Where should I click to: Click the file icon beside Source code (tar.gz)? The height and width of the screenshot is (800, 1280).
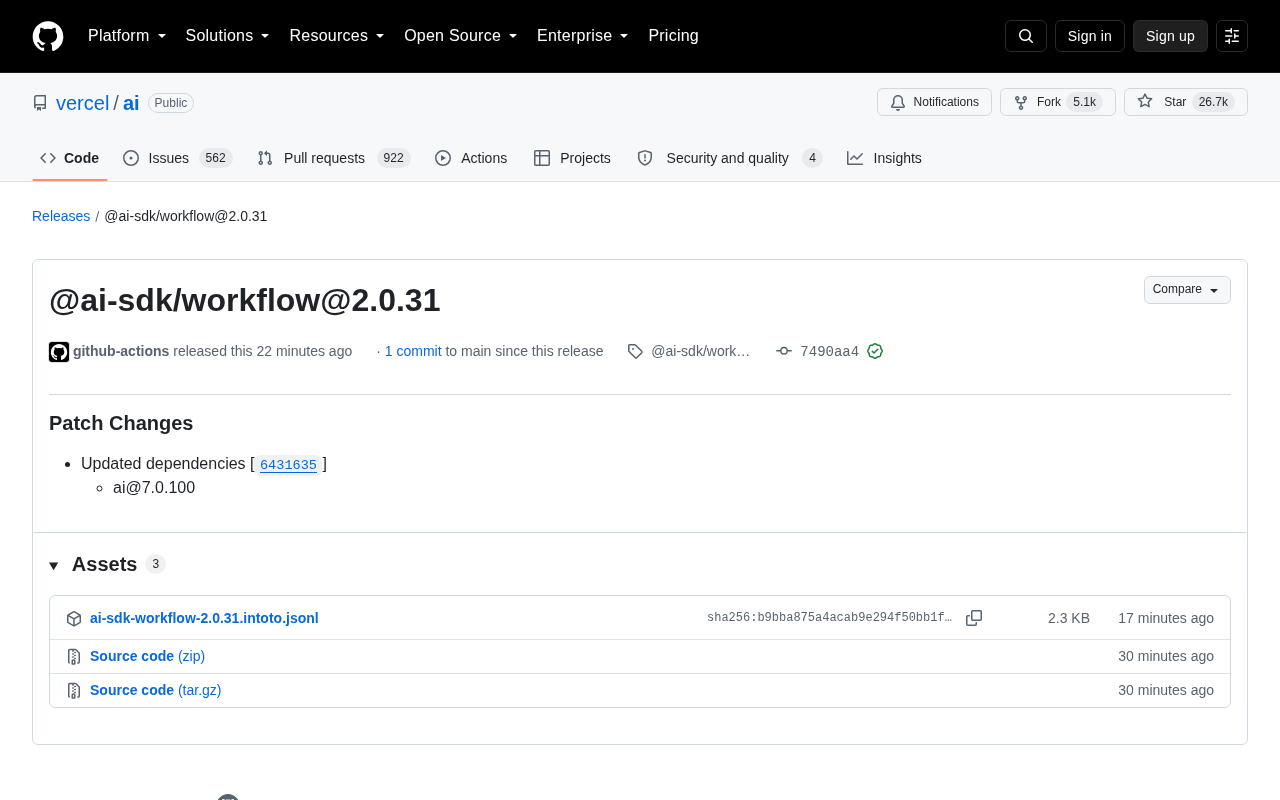click(x=74, y=691)
